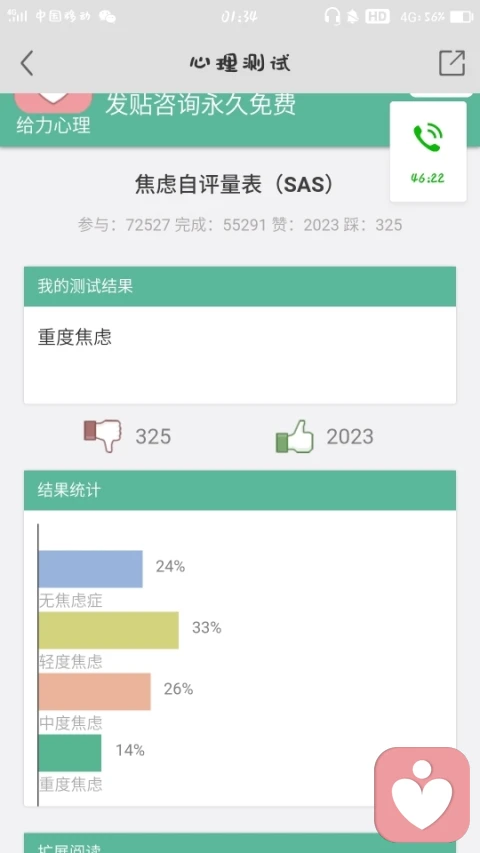
Task: Open the pink heart floating icon
Action: (422, 794)
